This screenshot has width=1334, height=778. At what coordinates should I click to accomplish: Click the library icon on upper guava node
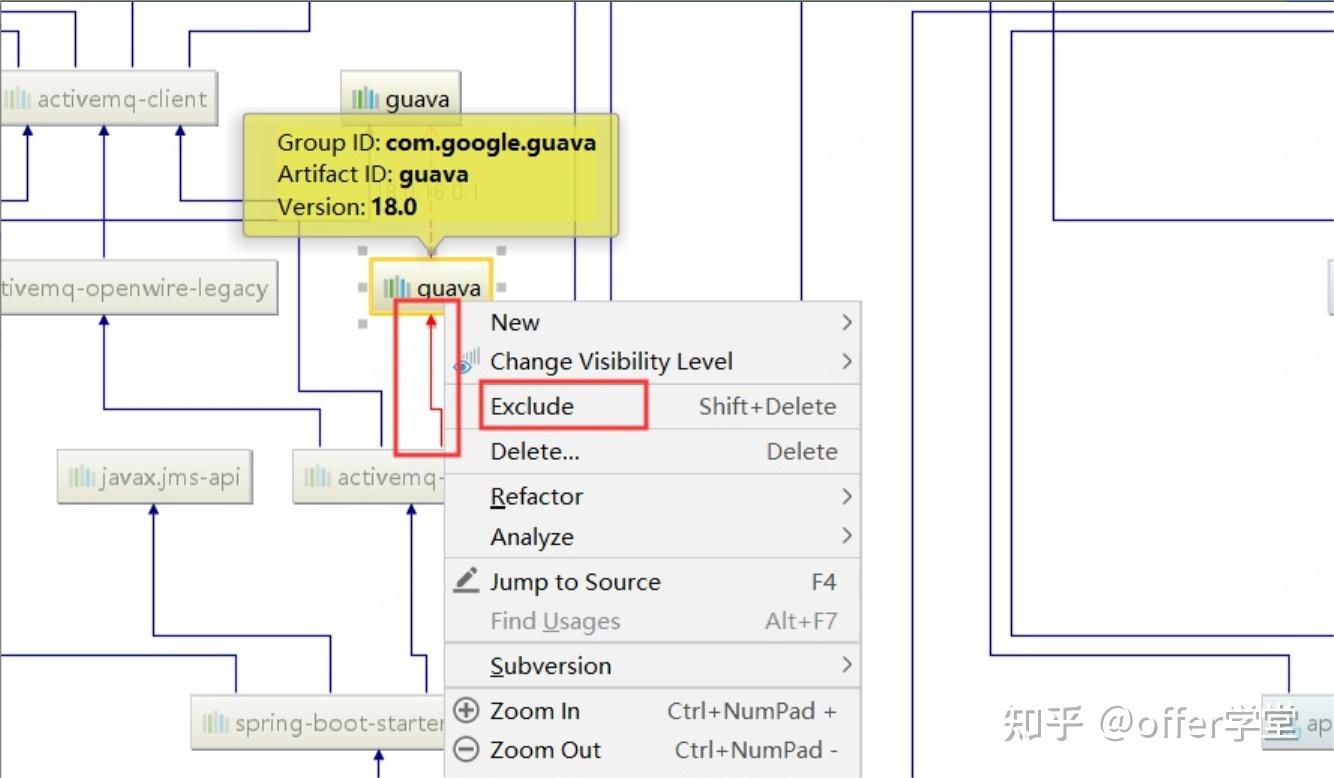pyautogui.click(x=365, y=98)
